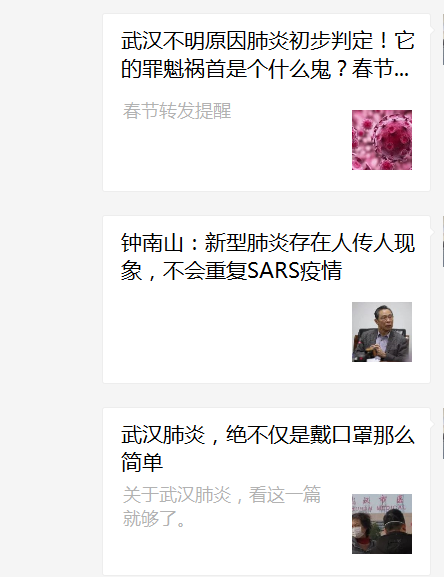
Task: Click the hospital masked people thumbnail
Action: [382, 524]
